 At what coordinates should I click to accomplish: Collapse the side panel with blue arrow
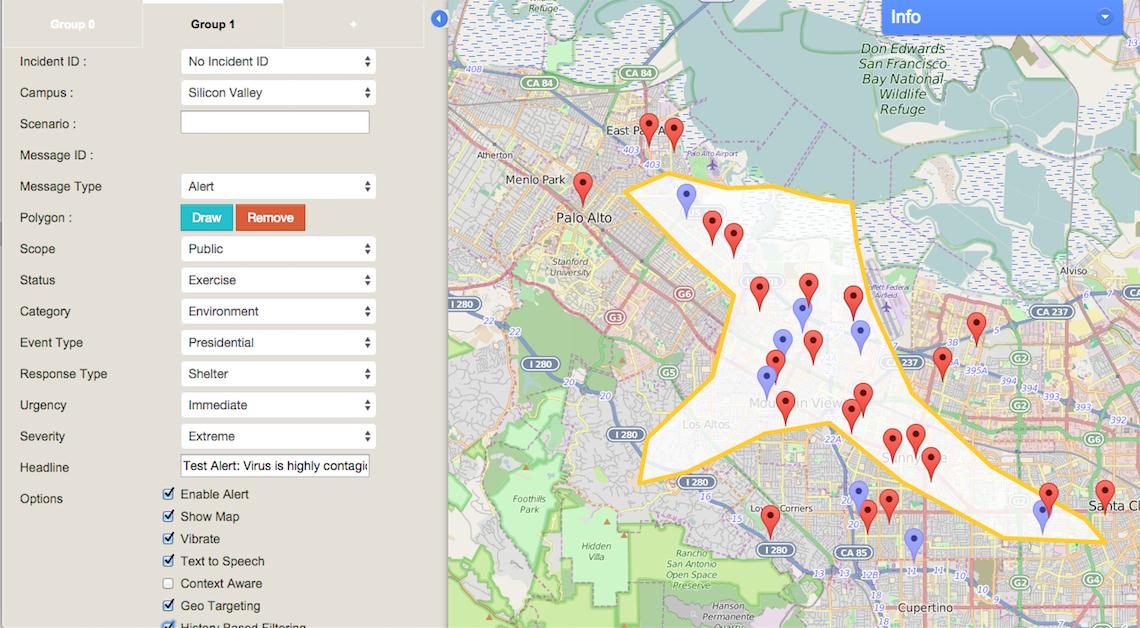(x=439, y=18)
